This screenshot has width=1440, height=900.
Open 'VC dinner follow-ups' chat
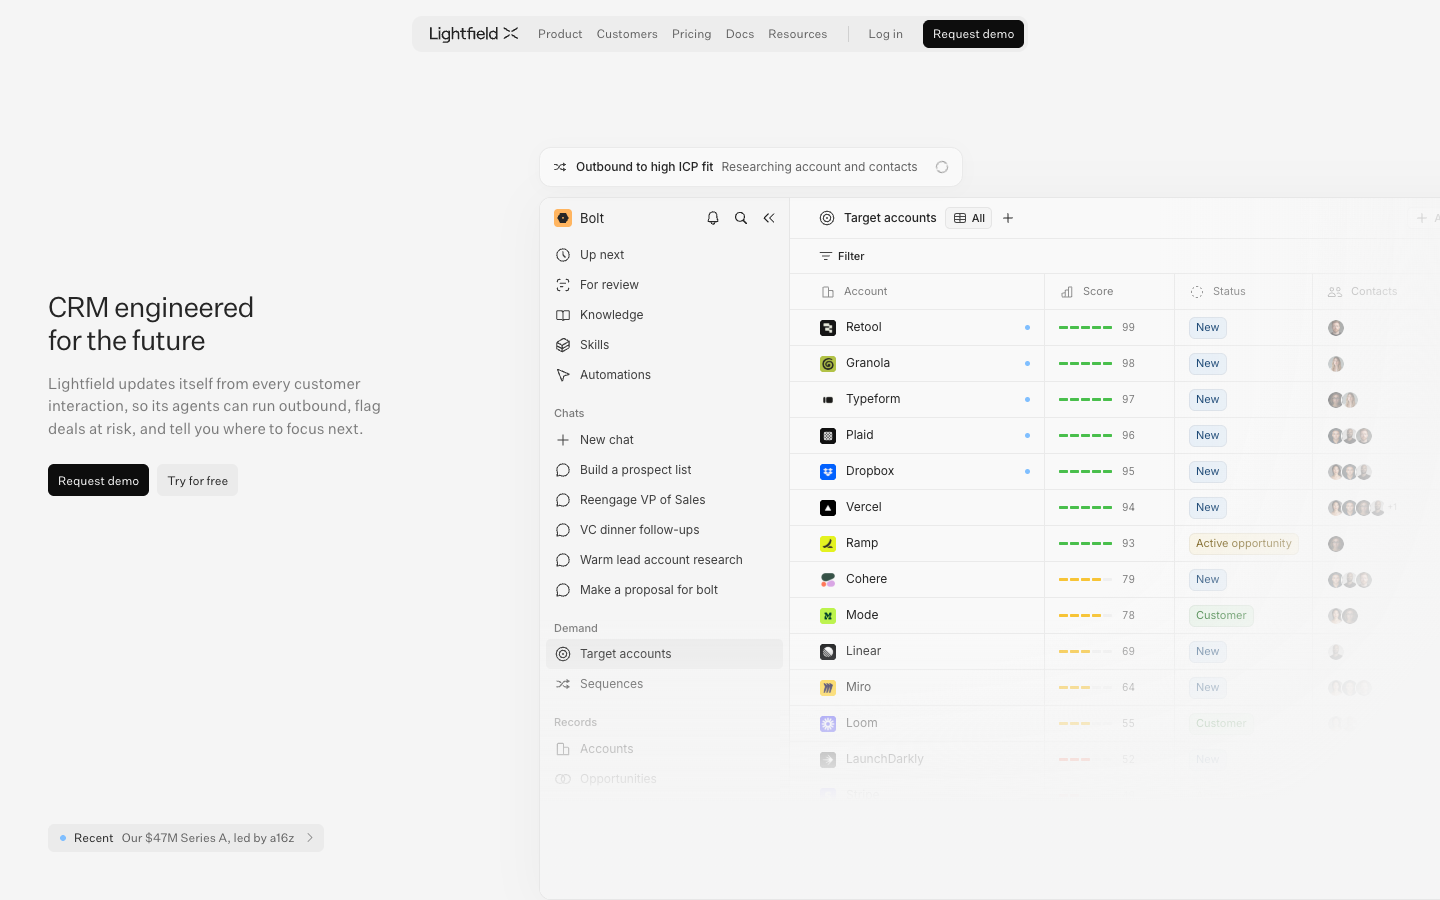click(664, 530)
